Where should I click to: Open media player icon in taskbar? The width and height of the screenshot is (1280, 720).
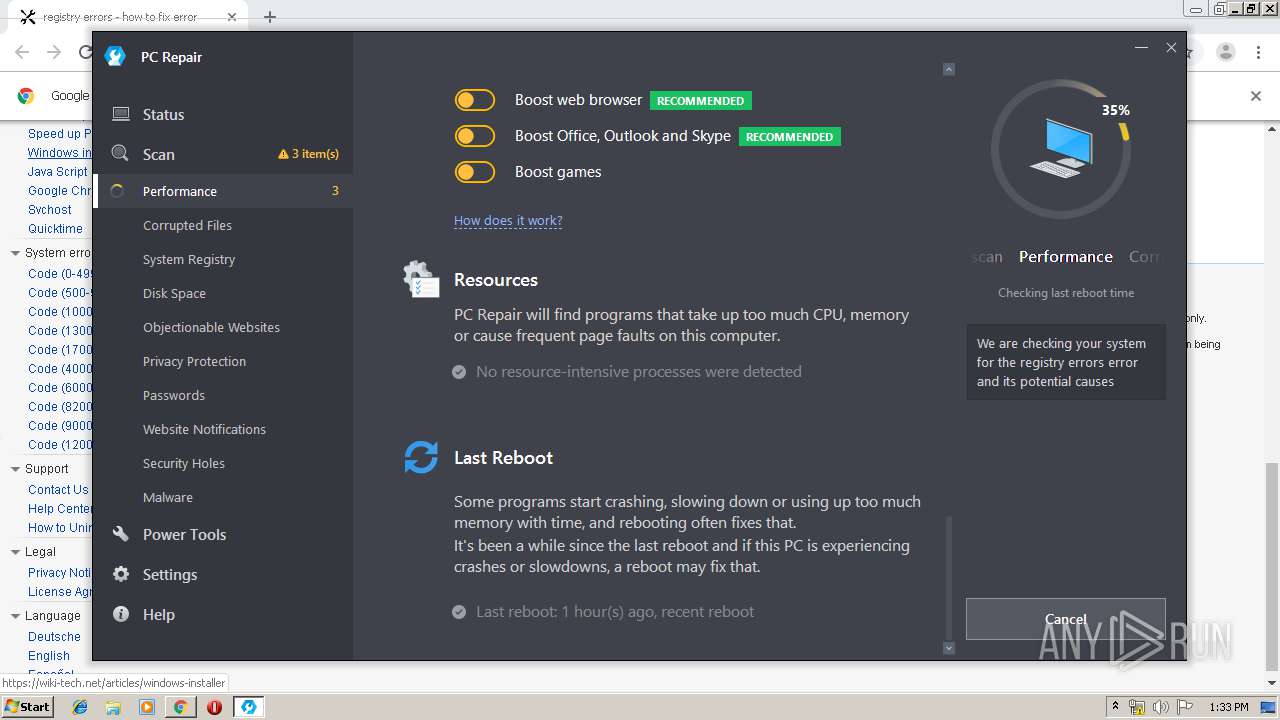click(147, 707)
